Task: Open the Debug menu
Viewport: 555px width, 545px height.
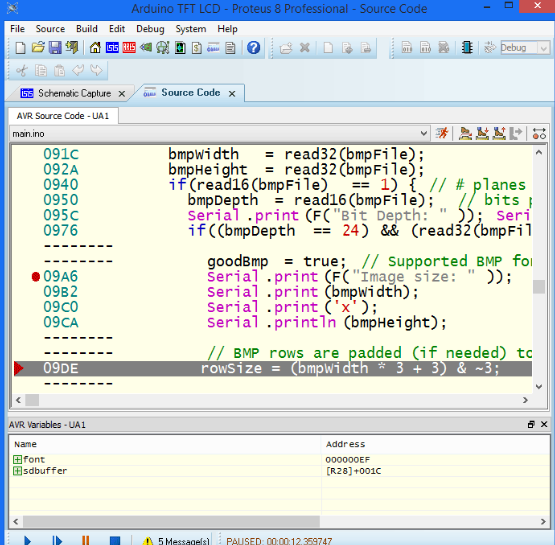Action: pos(150,29)
